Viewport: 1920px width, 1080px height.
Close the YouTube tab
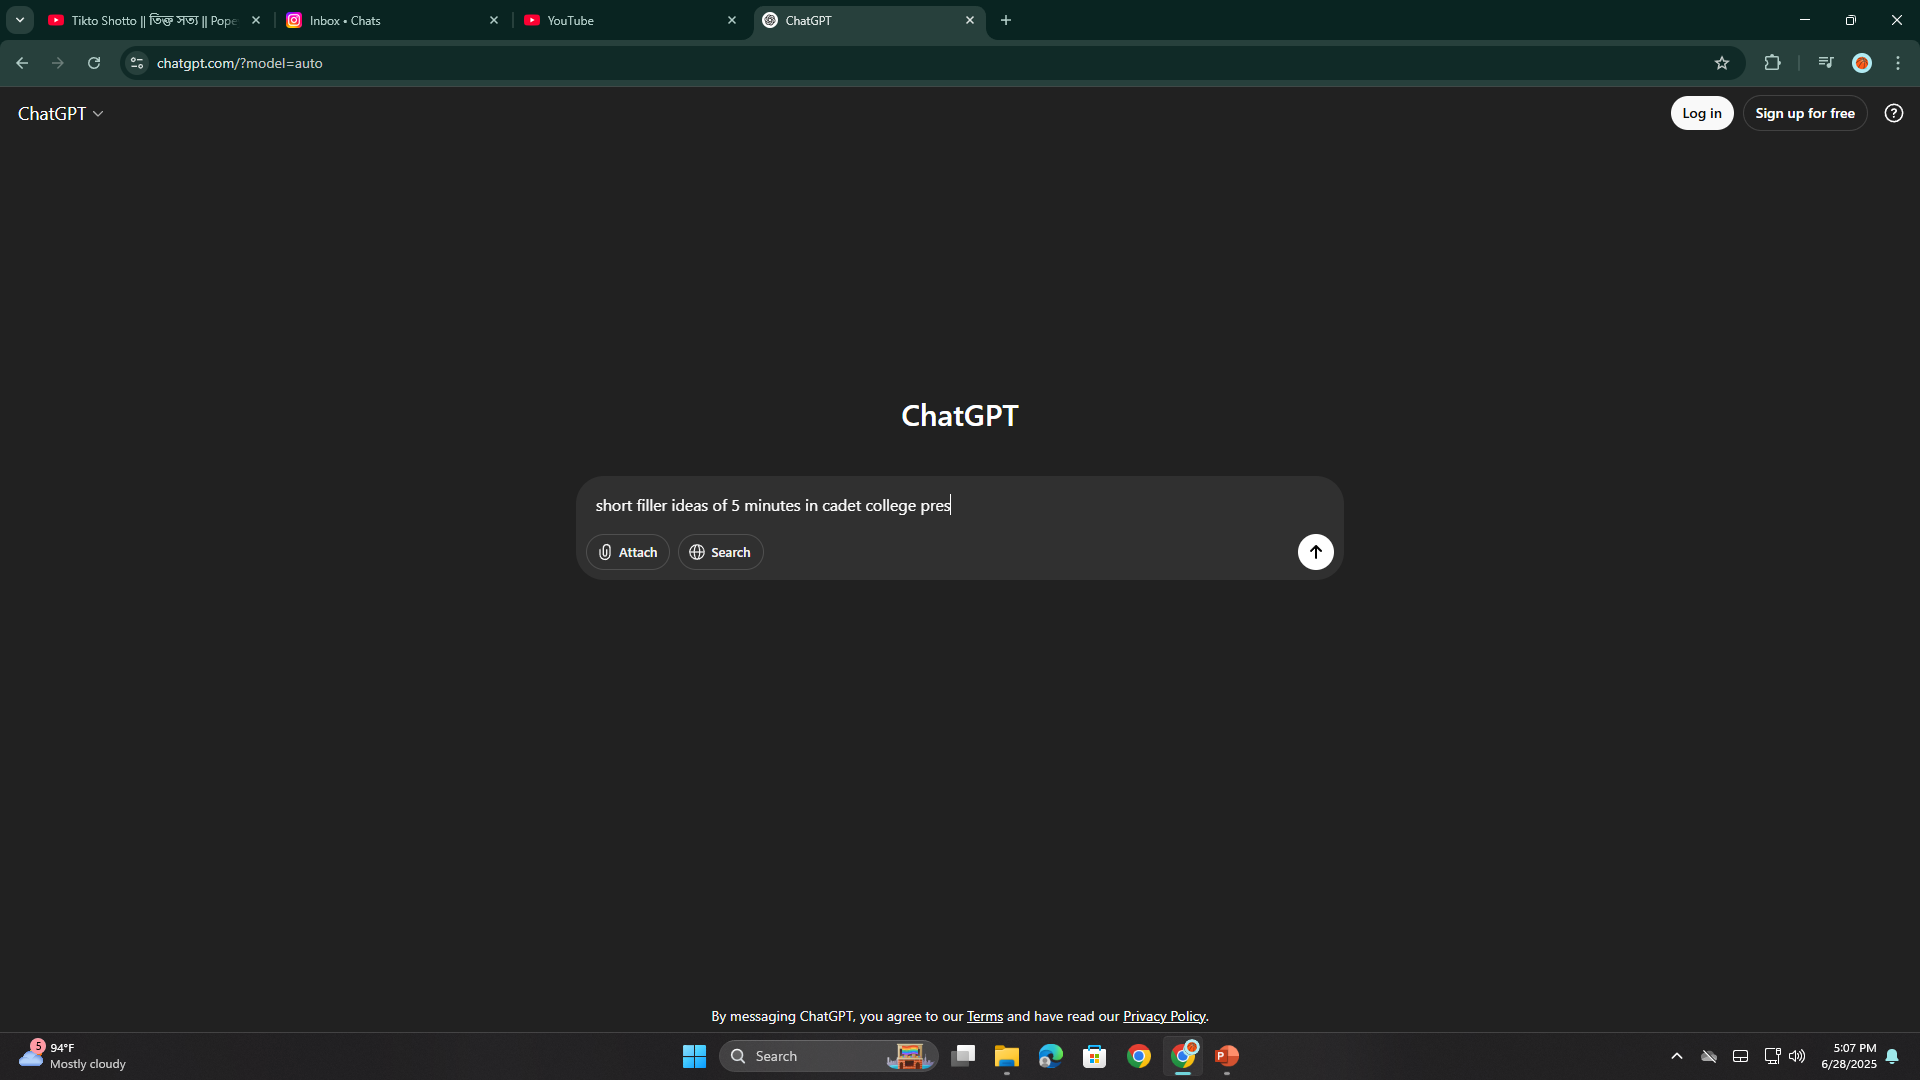click(732, 20)
